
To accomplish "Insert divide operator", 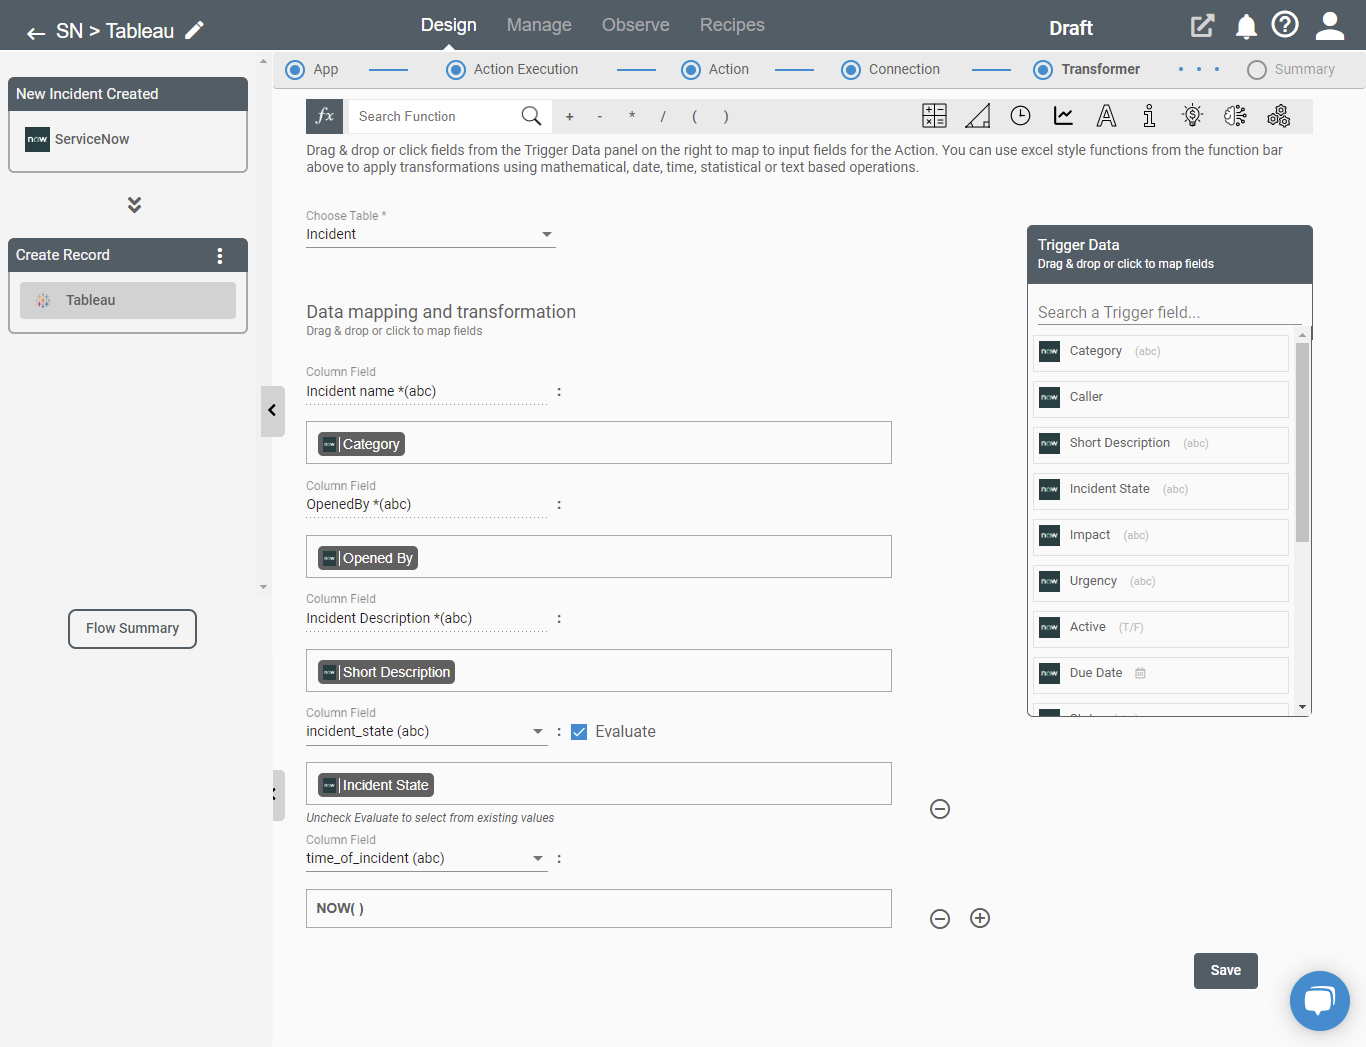I will (x=663, y=117).
